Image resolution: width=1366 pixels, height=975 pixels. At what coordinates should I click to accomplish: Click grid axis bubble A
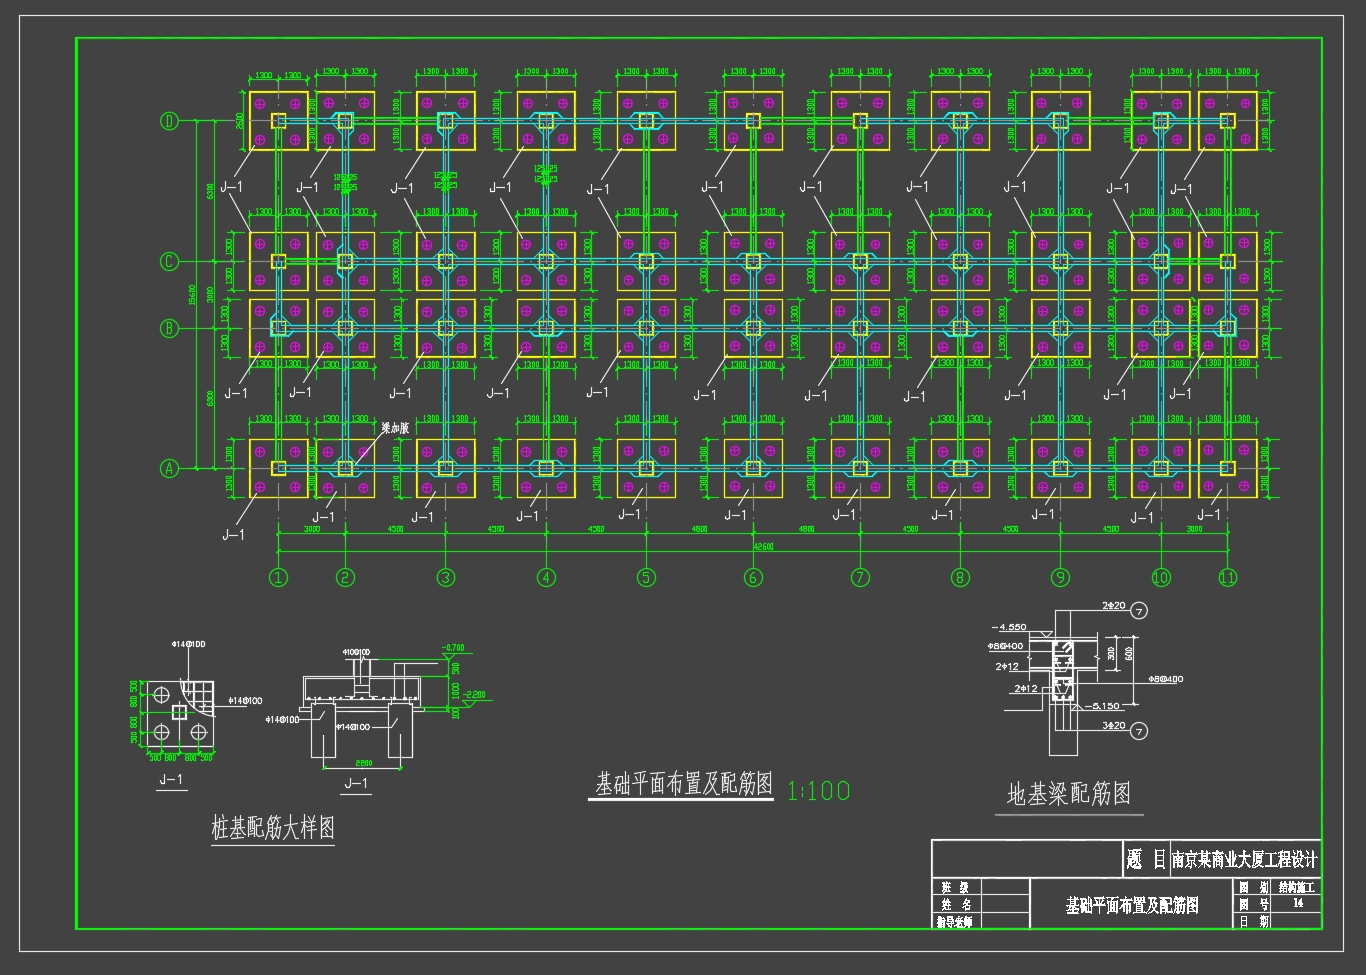click(169, 468)
